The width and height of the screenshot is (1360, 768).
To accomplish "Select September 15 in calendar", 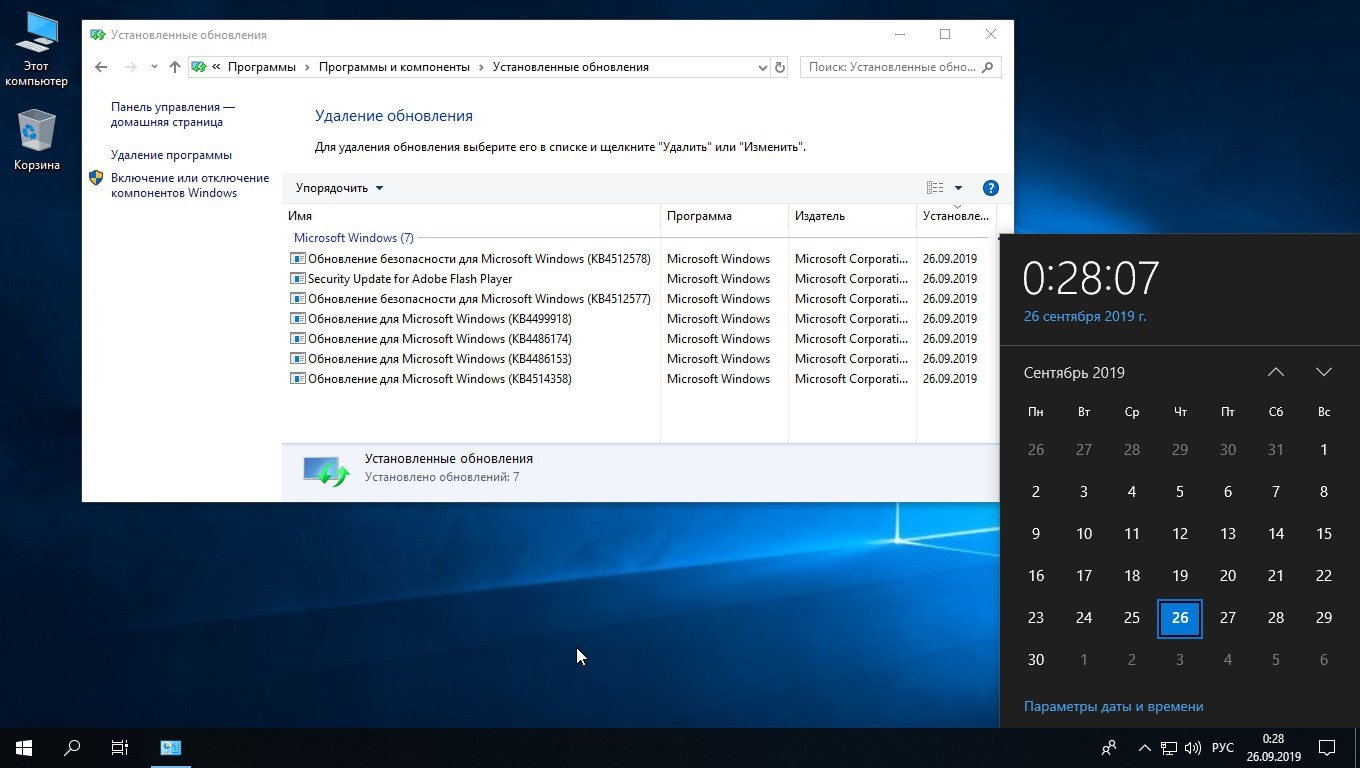I will 1324,534.
